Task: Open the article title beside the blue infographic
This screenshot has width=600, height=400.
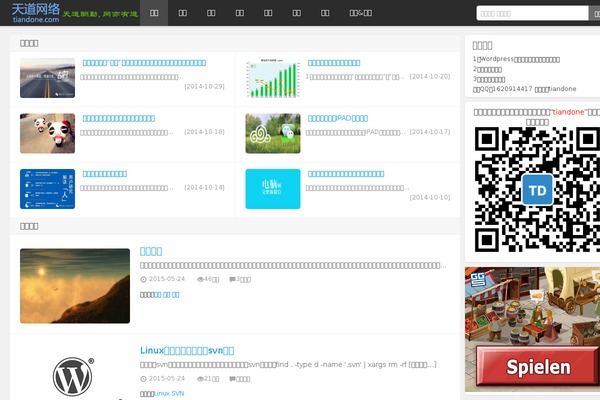Action: point(105,174)
